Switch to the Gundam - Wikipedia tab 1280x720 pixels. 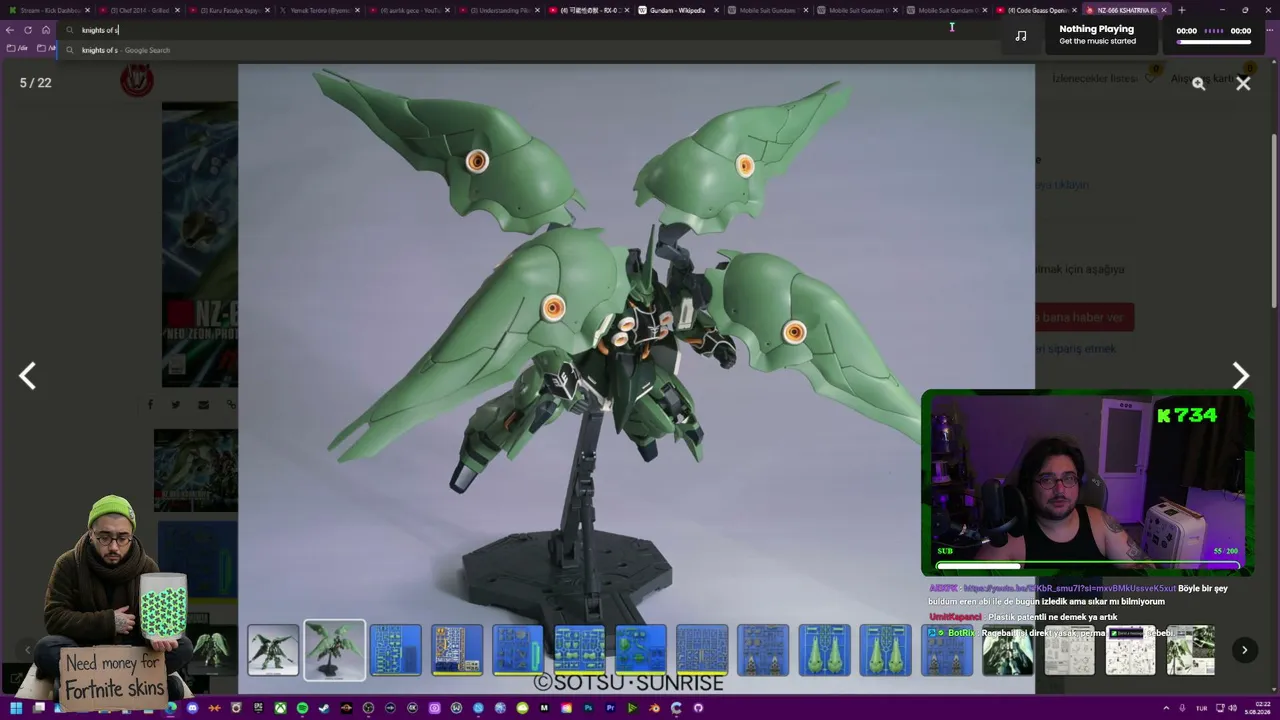[677, 10]
